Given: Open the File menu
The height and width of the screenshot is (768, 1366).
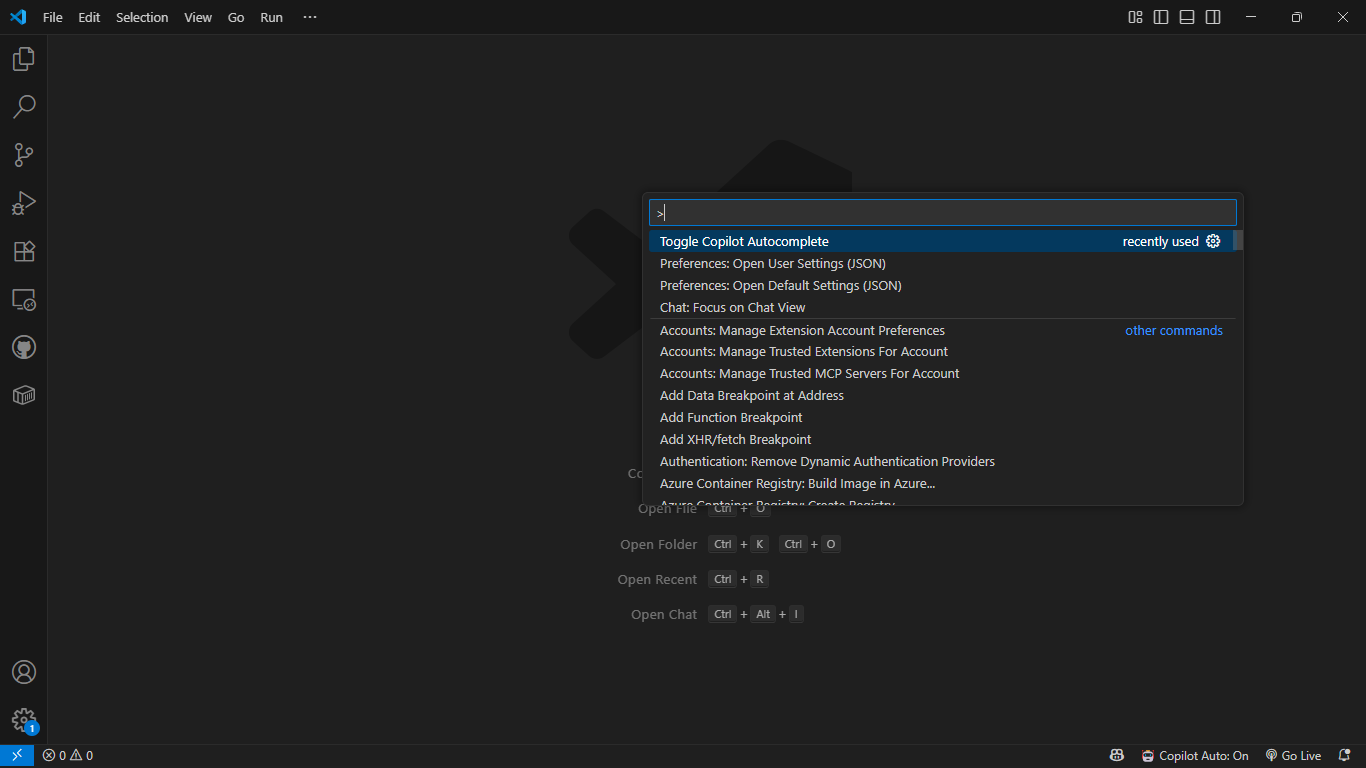Looking at the screenshot, I should click(x=53, y=17).
